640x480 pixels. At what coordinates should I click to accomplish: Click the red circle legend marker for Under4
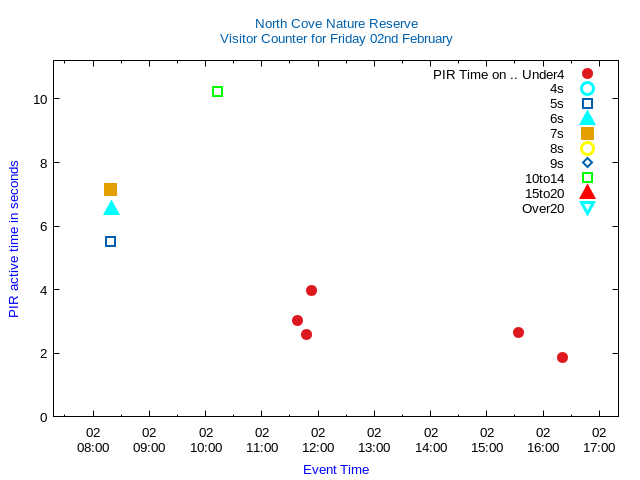pos(587,74)
